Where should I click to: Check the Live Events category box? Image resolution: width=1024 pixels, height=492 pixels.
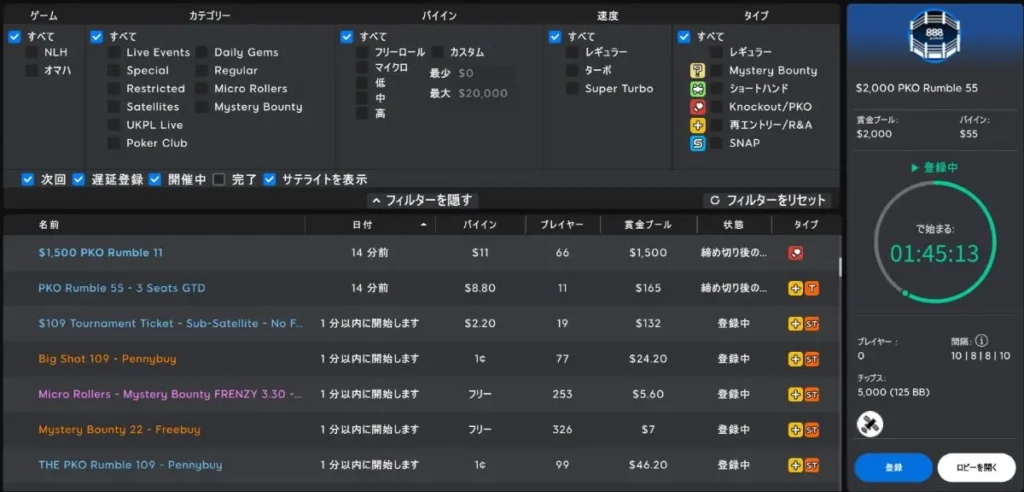click(x=114, y=52)
